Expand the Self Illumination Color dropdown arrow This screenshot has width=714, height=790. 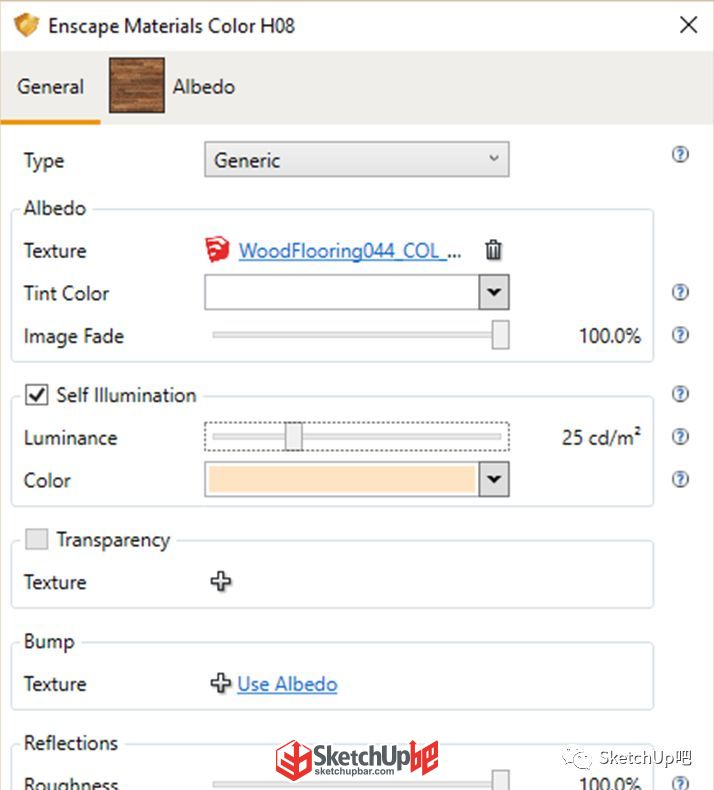click(x=494, y=479)
